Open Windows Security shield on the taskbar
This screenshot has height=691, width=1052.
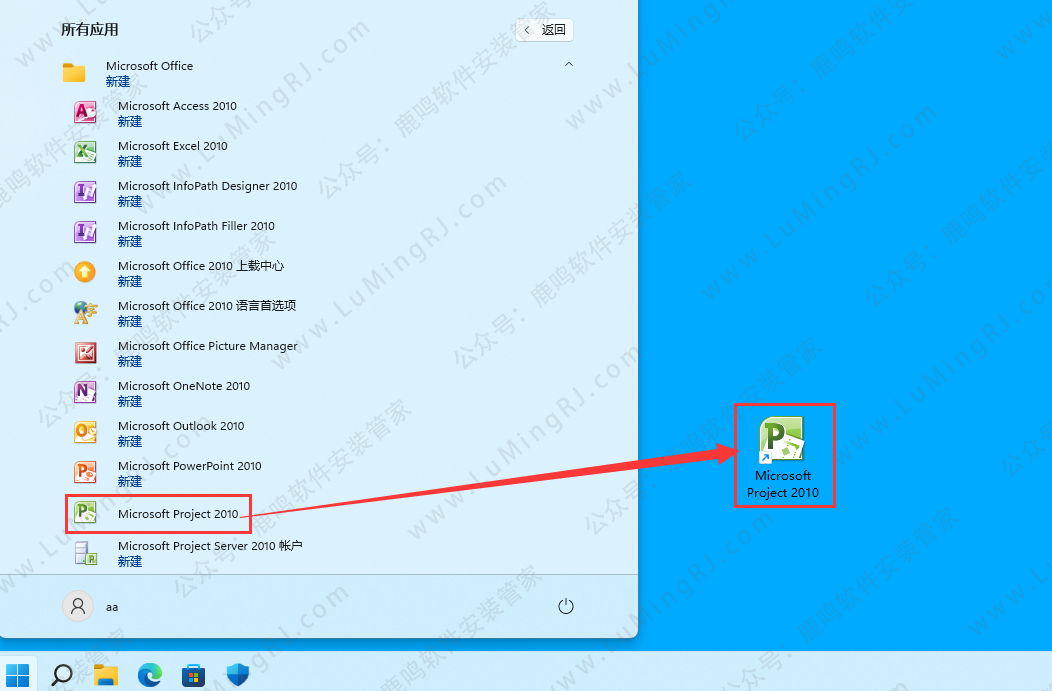(x=238, y=675)
